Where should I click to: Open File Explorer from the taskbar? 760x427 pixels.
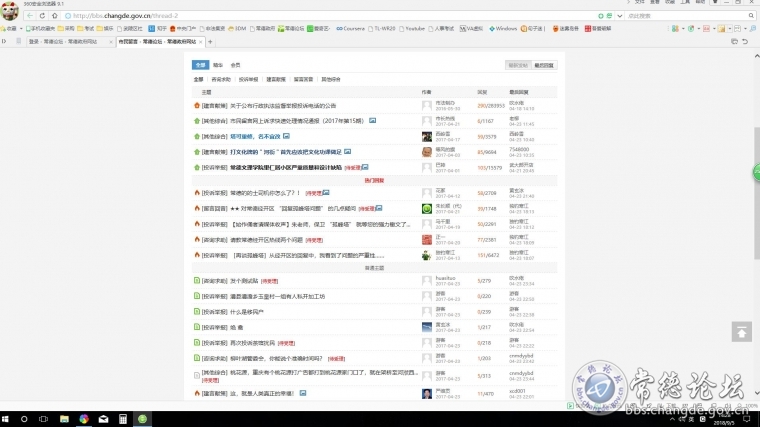pos(64,419)
